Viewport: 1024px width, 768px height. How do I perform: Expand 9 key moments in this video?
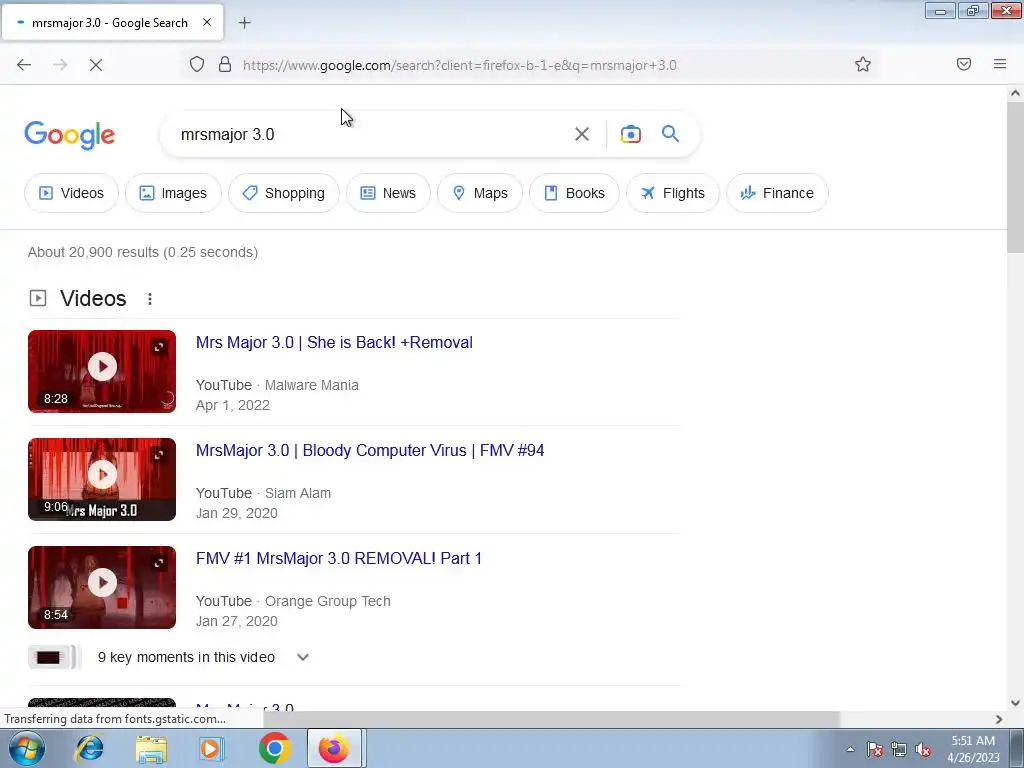click(x=203, y=657)
